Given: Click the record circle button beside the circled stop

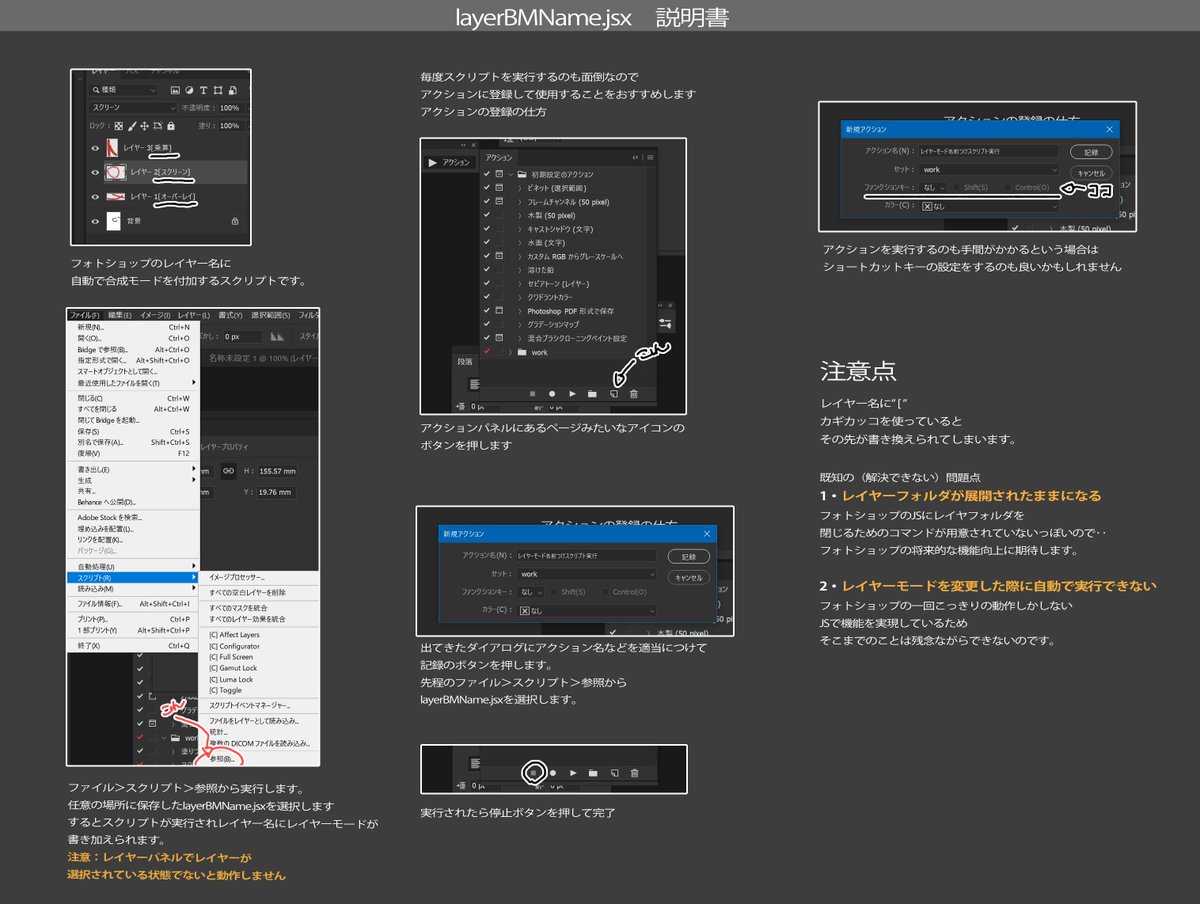Looking at the screenshot, I should pyautogui.click(x=553, y=772).
